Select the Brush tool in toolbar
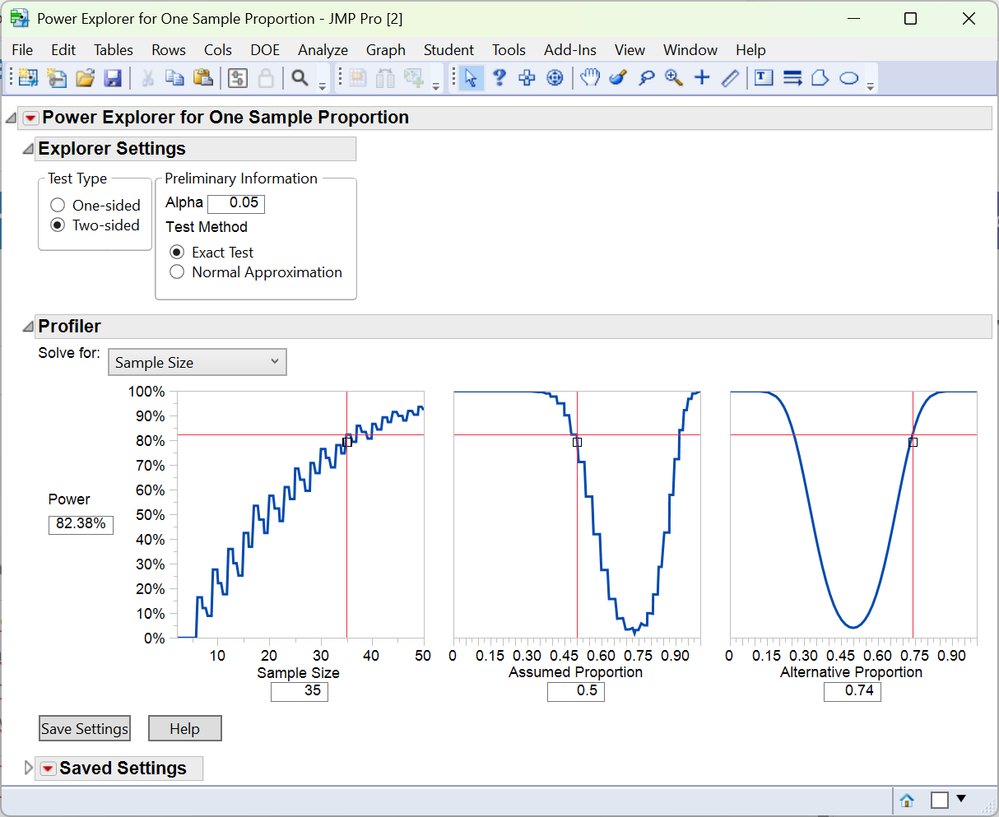 click(618, 78)
